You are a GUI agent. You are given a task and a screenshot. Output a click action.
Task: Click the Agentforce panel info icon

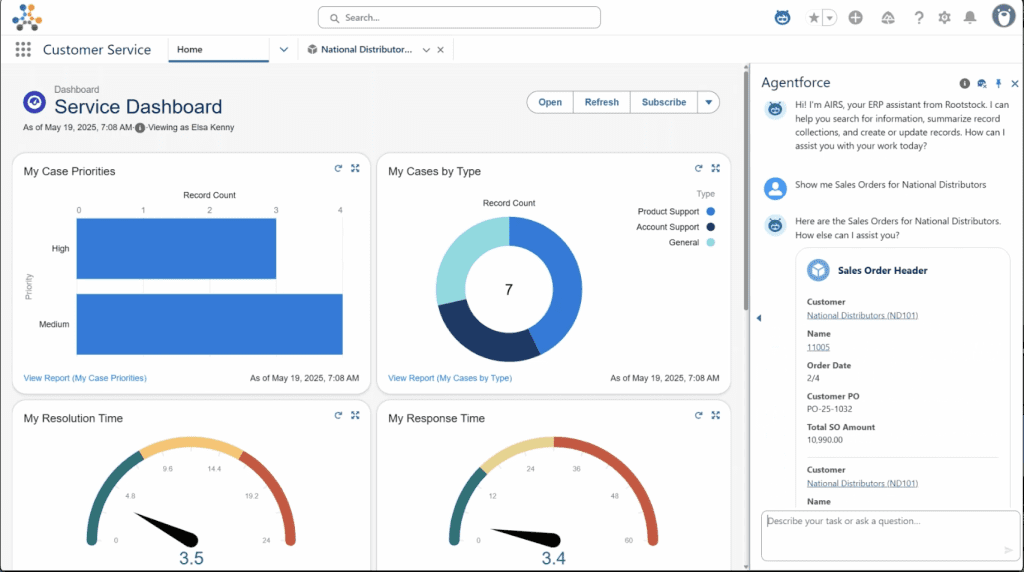pos(965,84)
